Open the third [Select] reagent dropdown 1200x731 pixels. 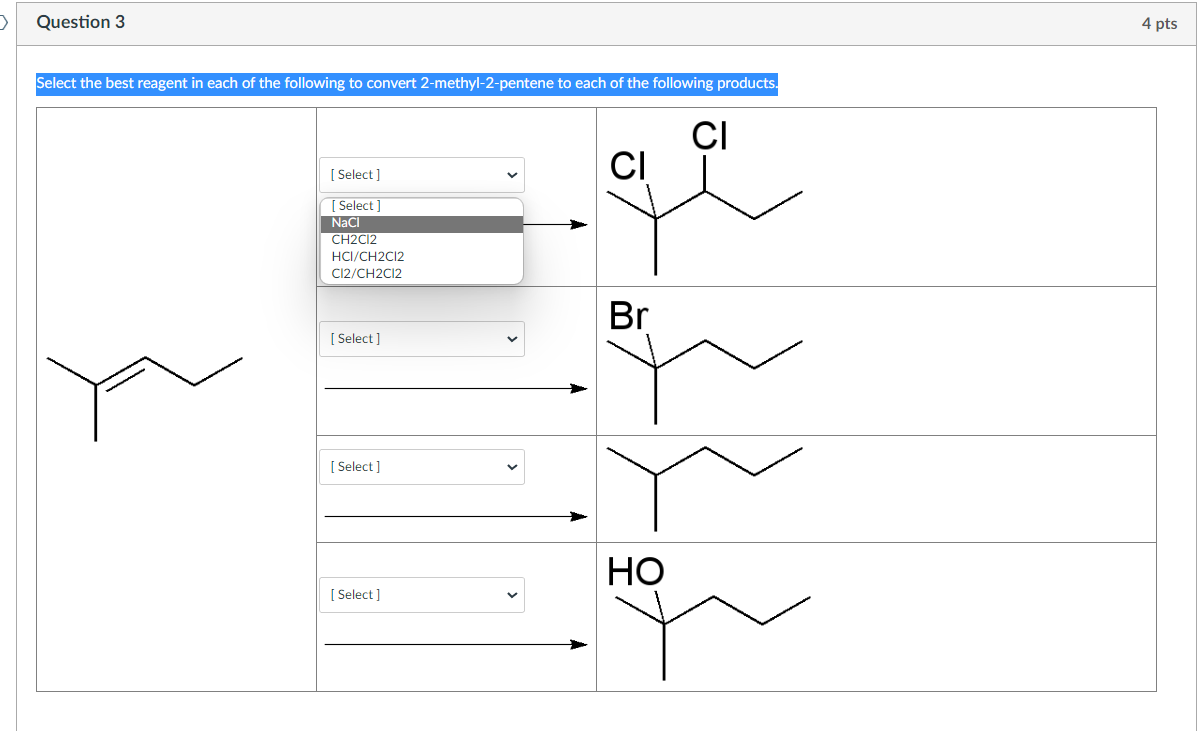421,466
